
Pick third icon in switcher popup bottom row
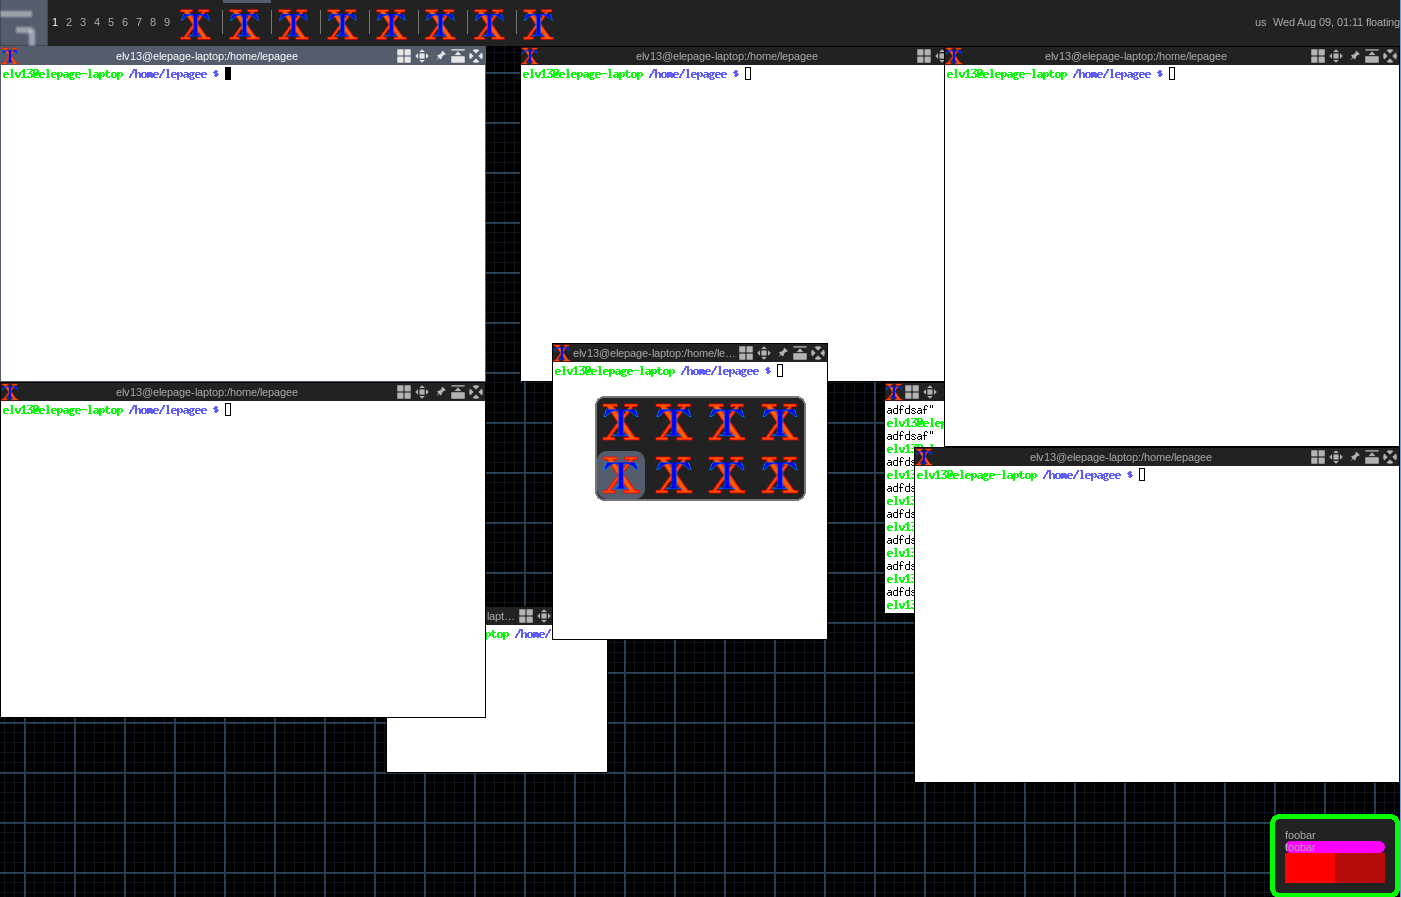(x=727, y=475)
